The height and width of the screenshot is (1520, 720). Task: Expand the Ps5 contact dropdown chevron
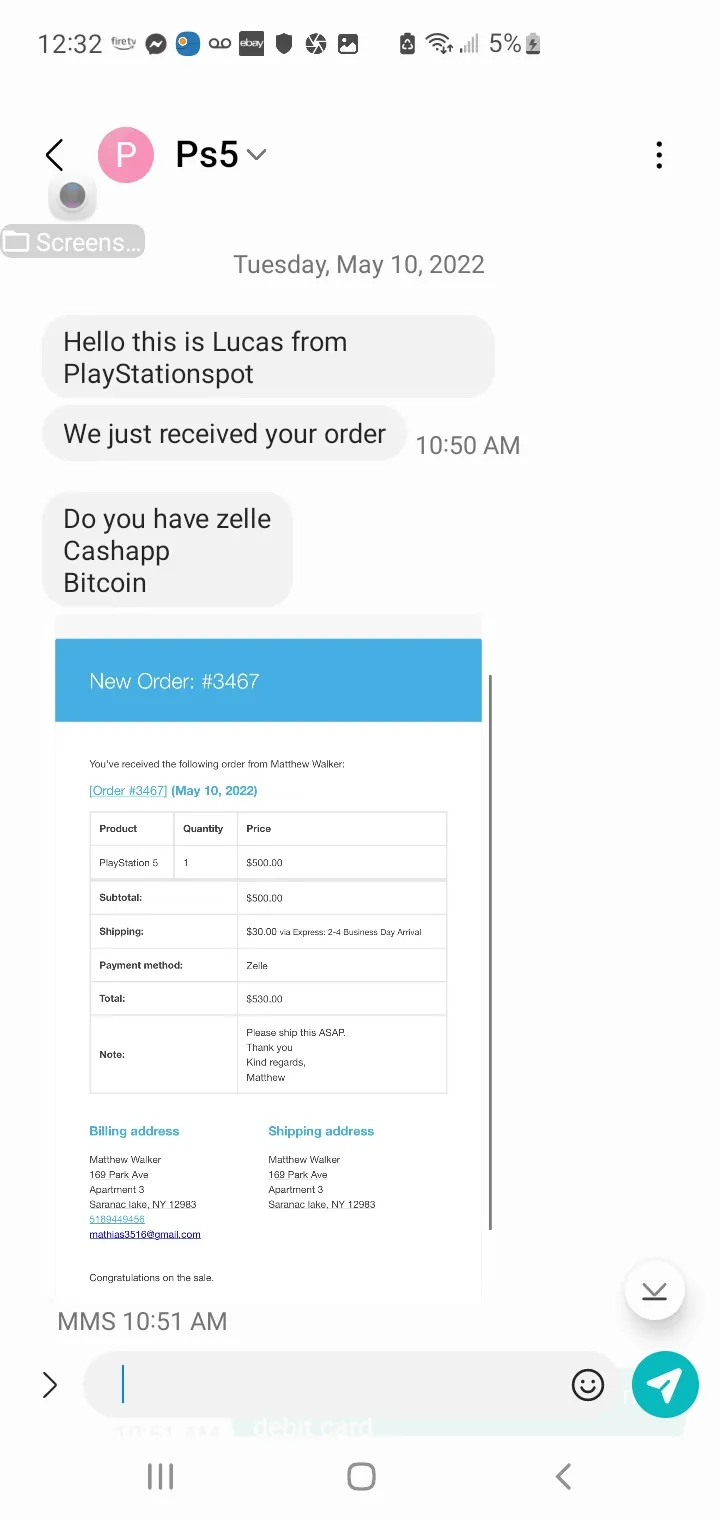pos(256,155)
